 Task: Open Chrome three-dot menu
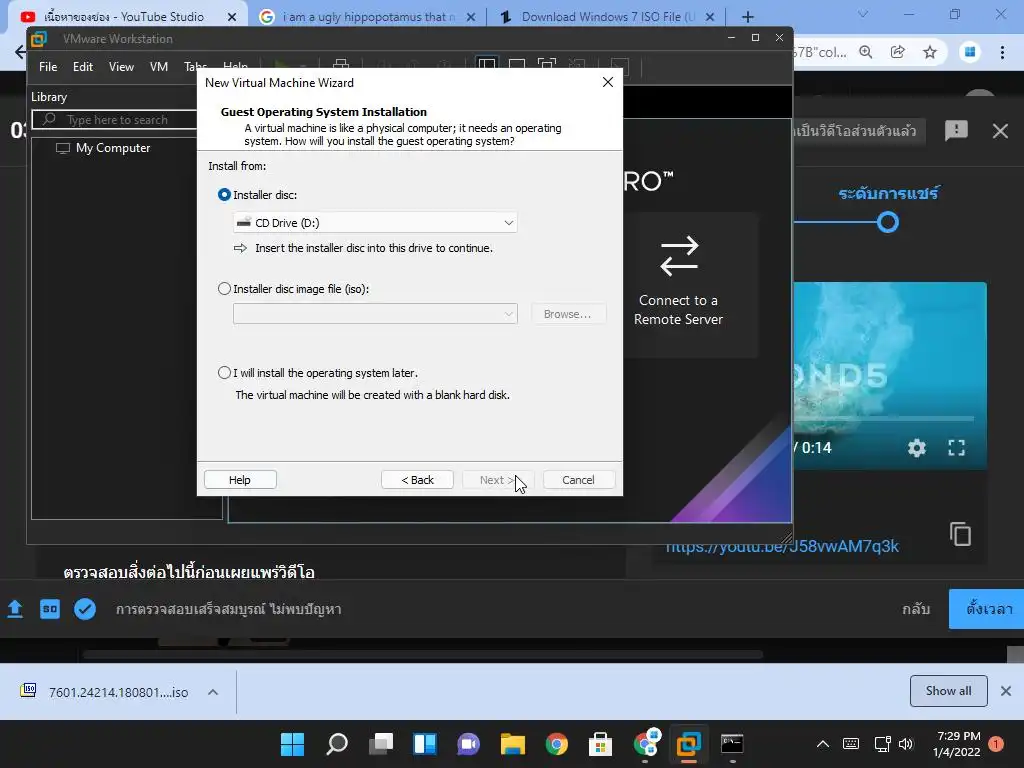[x=1002, y=52]
